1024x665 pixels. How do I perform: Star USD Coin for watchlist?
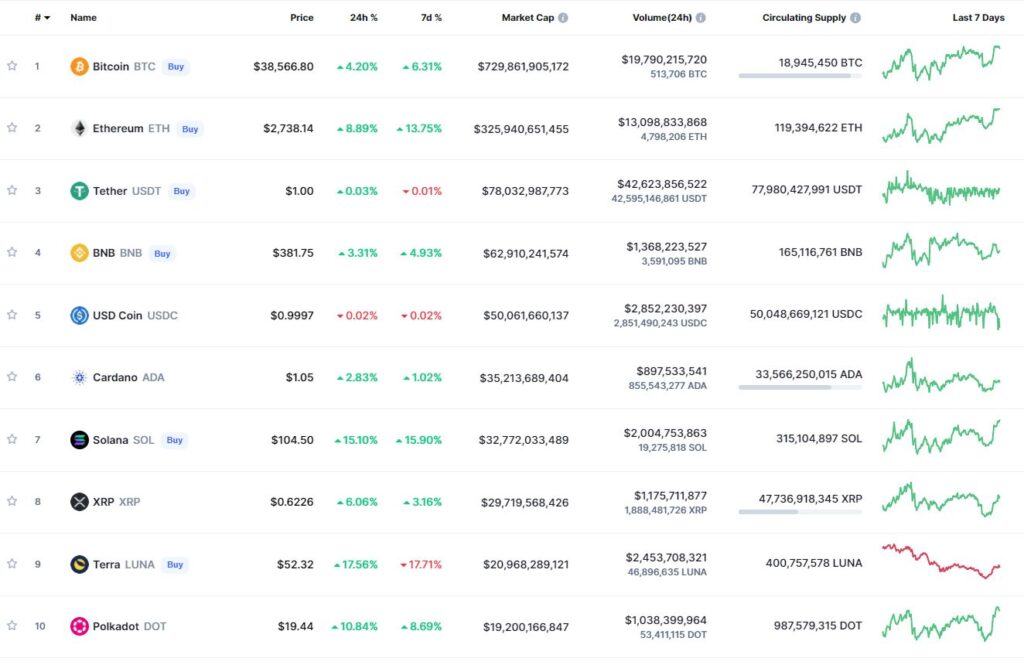pyautogui.click(x=12, y=314)
